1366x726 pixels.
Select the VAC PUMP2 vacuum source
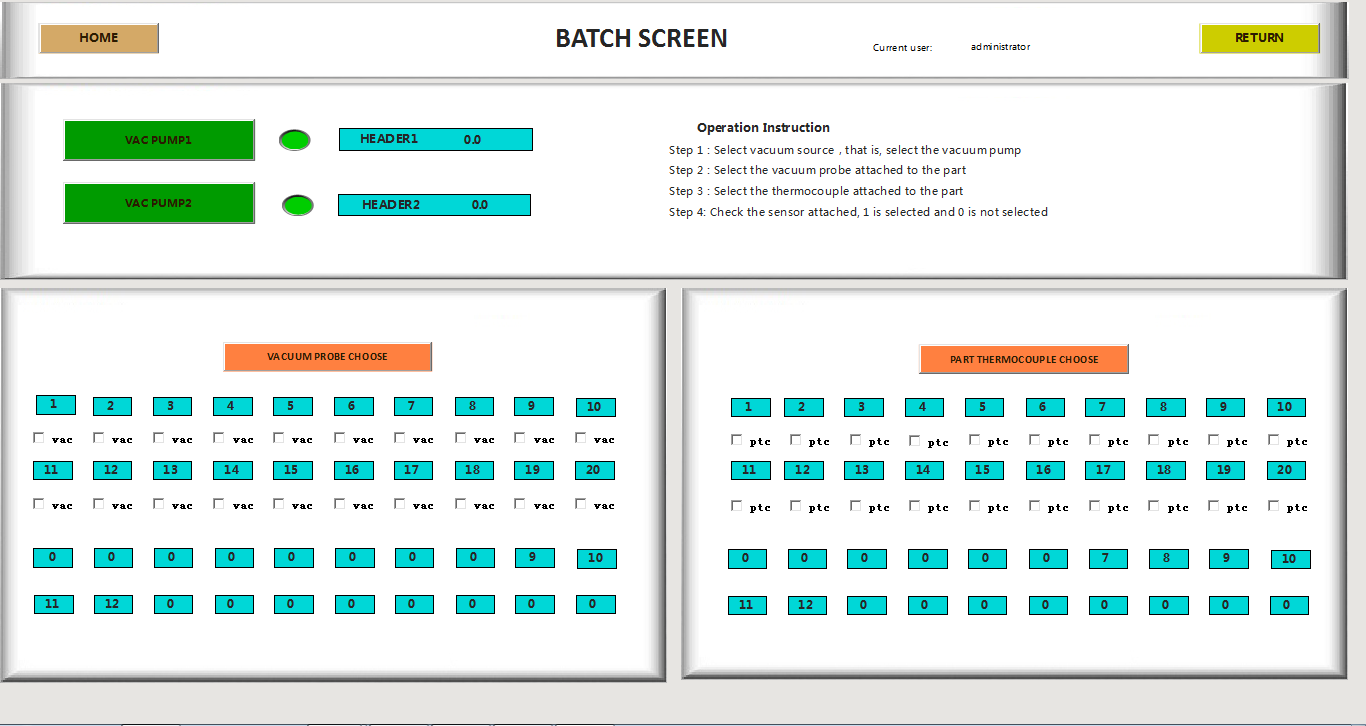(159, 203)
